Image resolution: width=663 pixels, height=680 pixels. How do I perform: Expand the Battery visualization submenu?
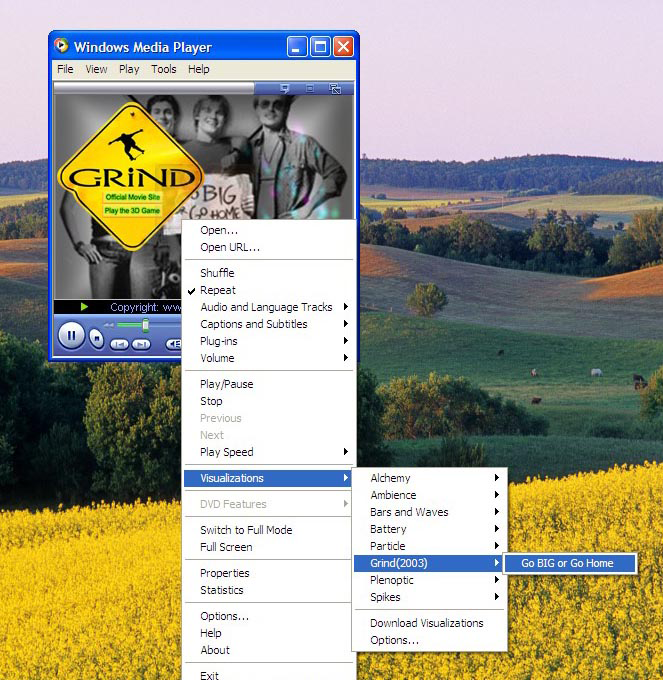[429, 529]
